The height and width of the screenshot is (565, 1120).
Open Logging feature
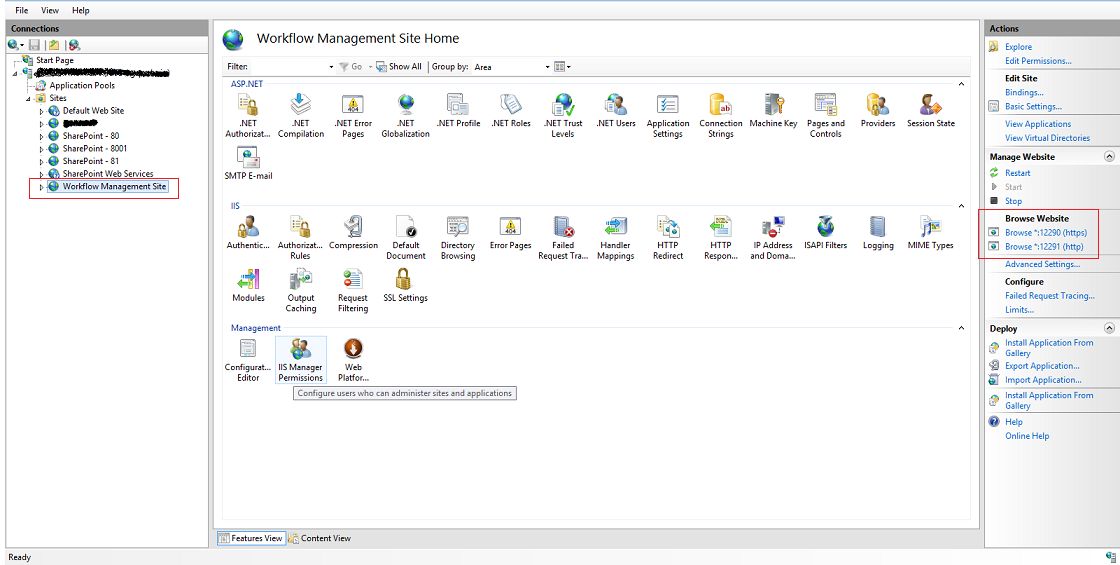click(878, 233)
